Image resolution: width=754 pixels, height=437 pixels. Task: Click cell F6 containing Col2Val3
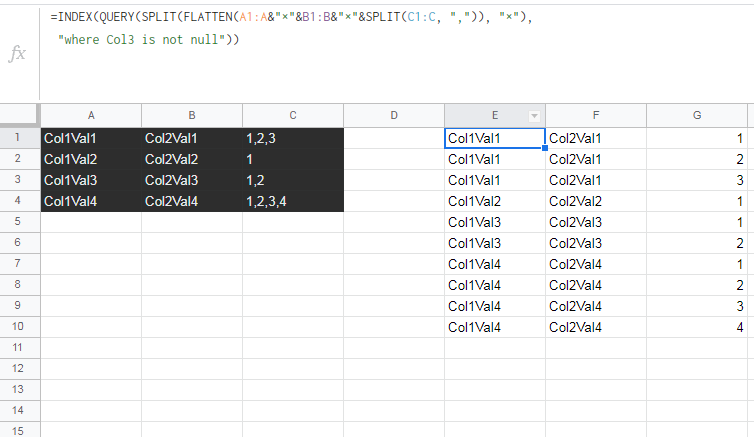coord(596,243)
